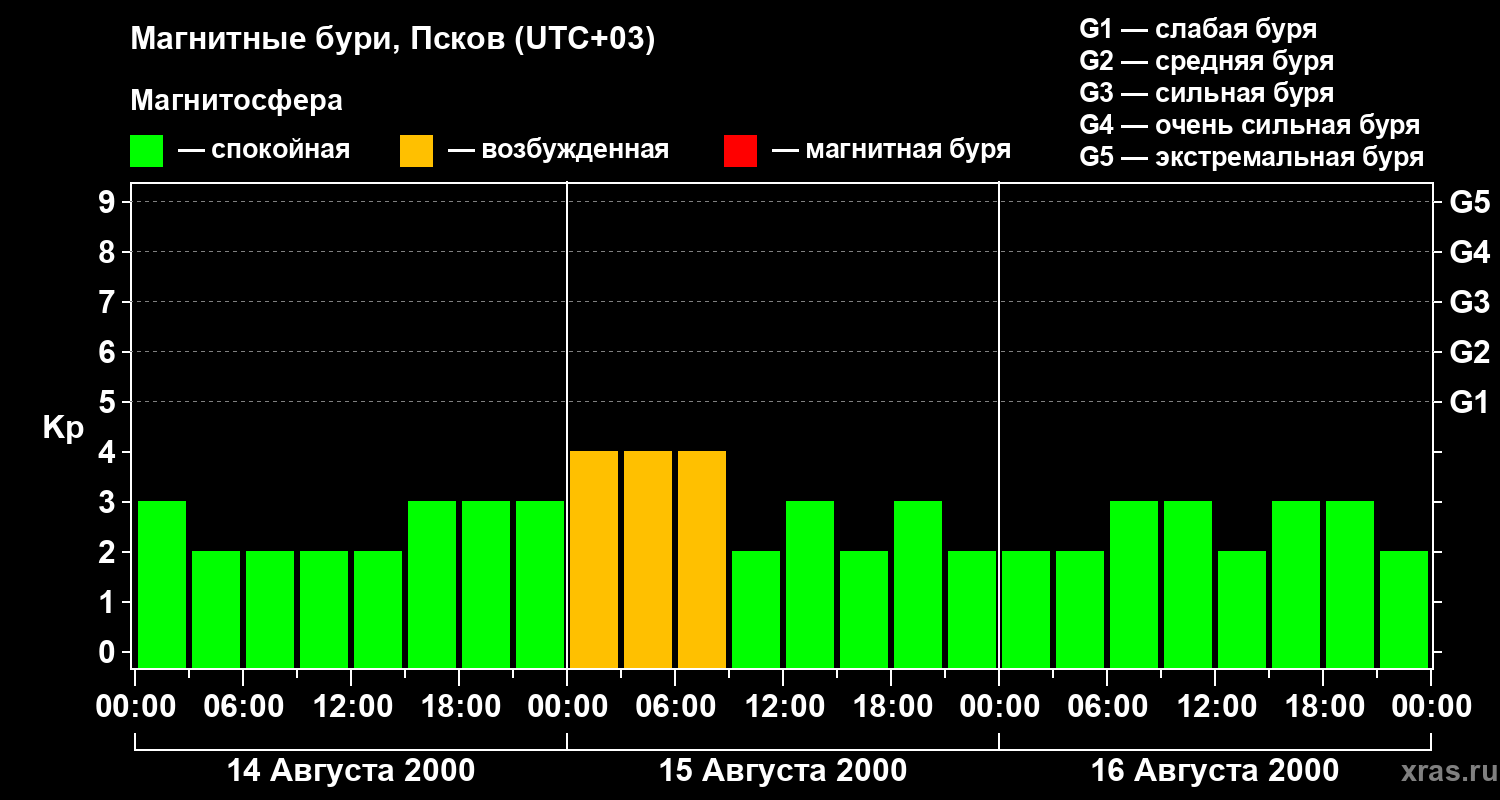Click the 15 August 12:00–15:00 green bar
The image size is (1500, 800).
[810, 584]
